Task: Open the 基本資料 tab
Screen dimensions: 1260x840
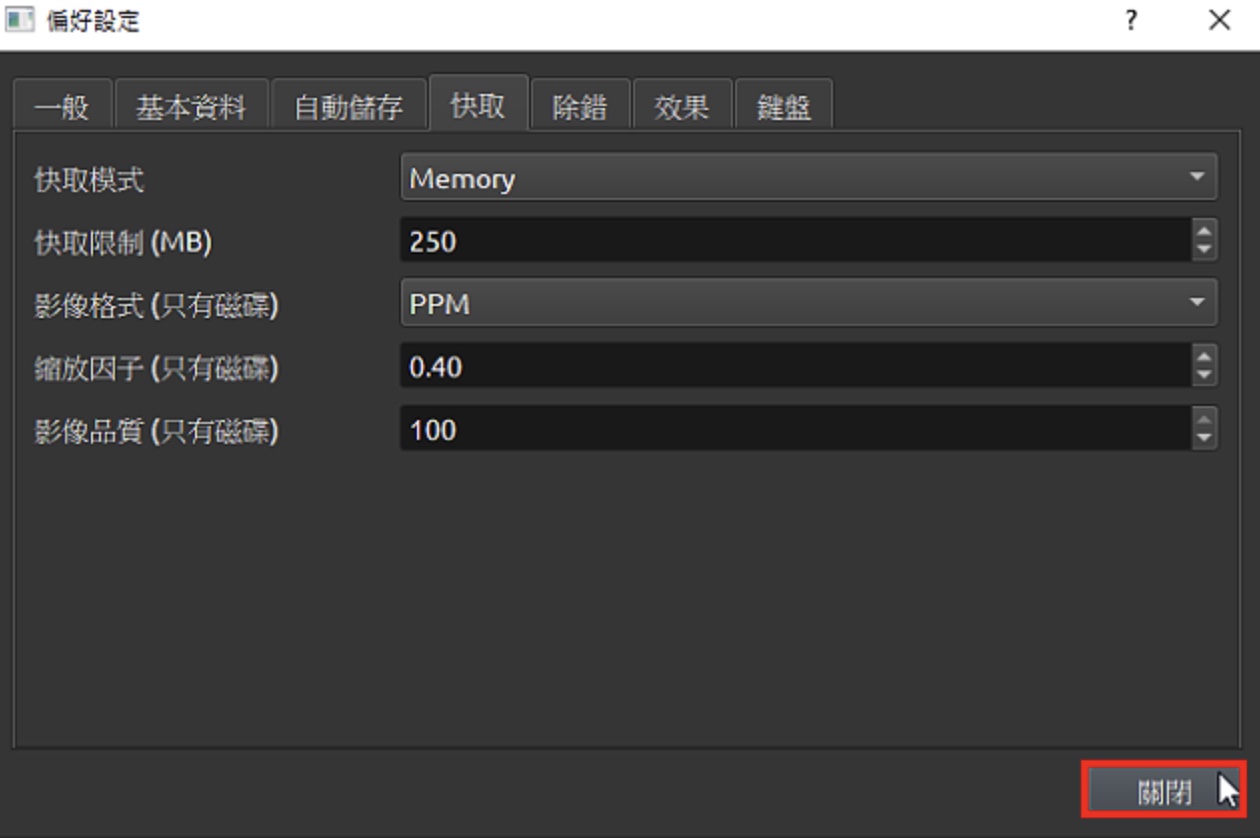Action: pos(191,104)
